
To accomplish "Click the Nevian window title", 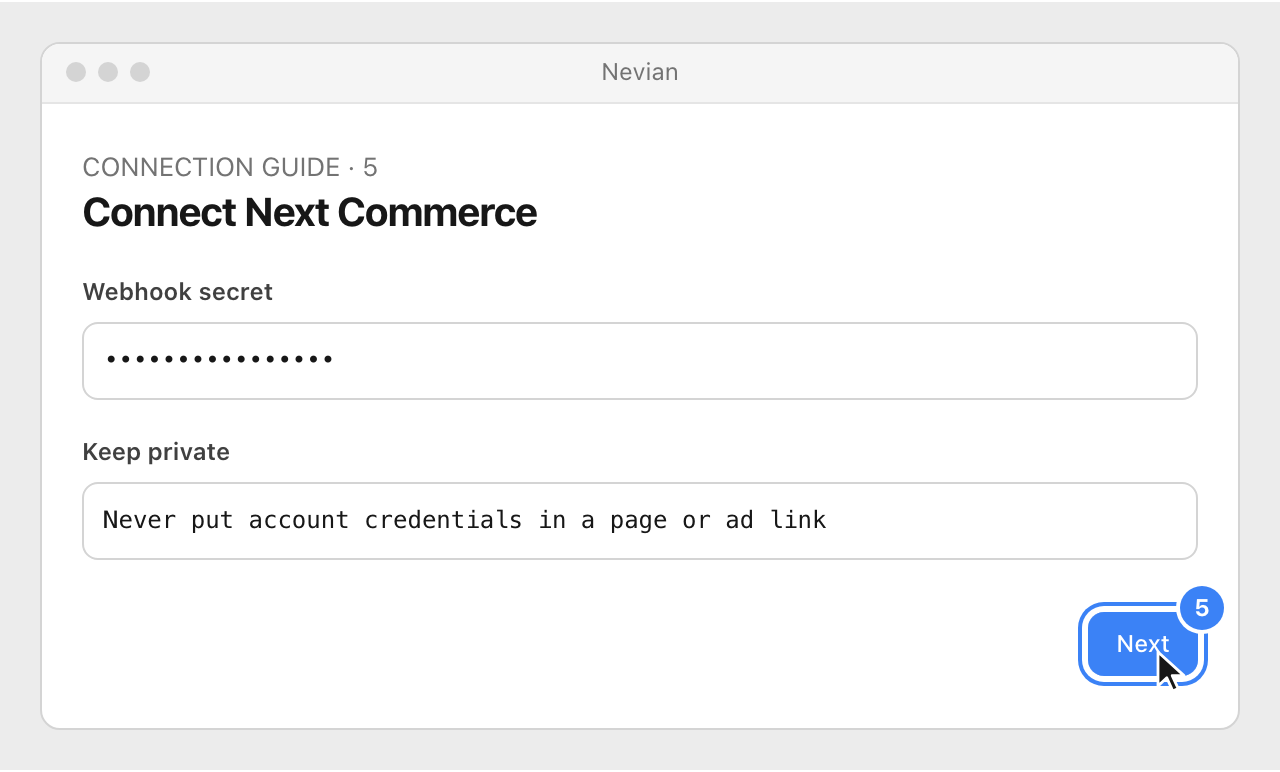I will click(640, 72).
